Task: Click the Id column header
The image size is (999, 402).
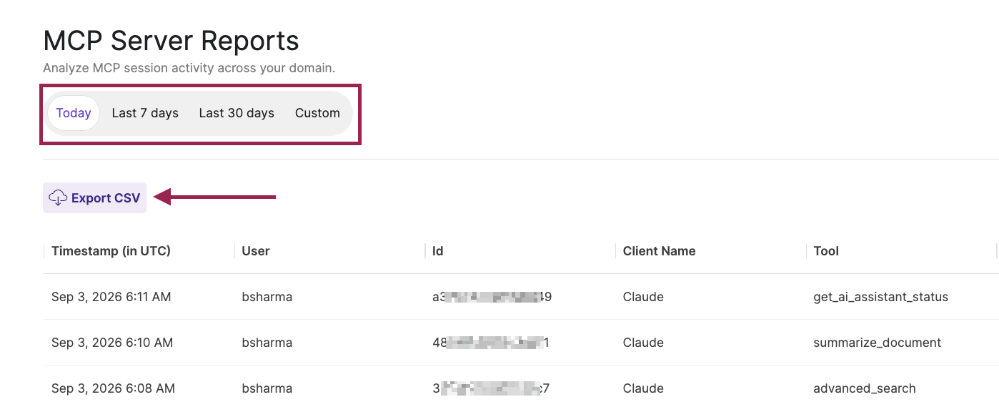Action: click(438, 251)
